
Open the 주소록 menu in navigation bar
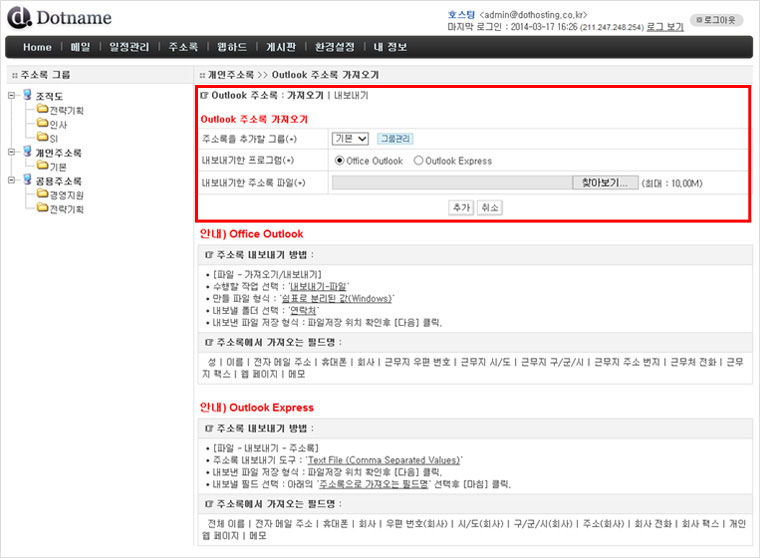pyautogui.click(x=183, y=47)
